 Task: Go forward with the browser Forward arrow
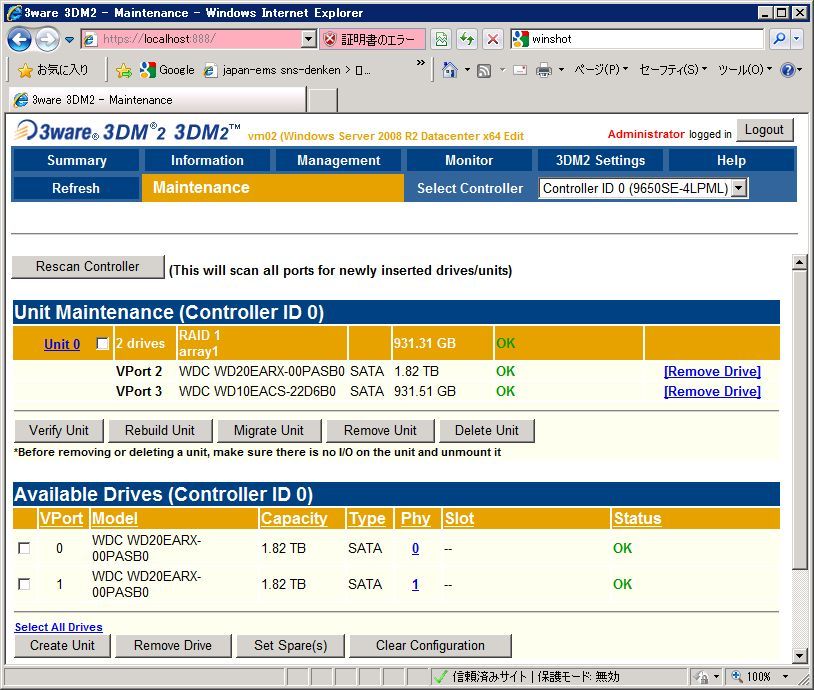47,39
